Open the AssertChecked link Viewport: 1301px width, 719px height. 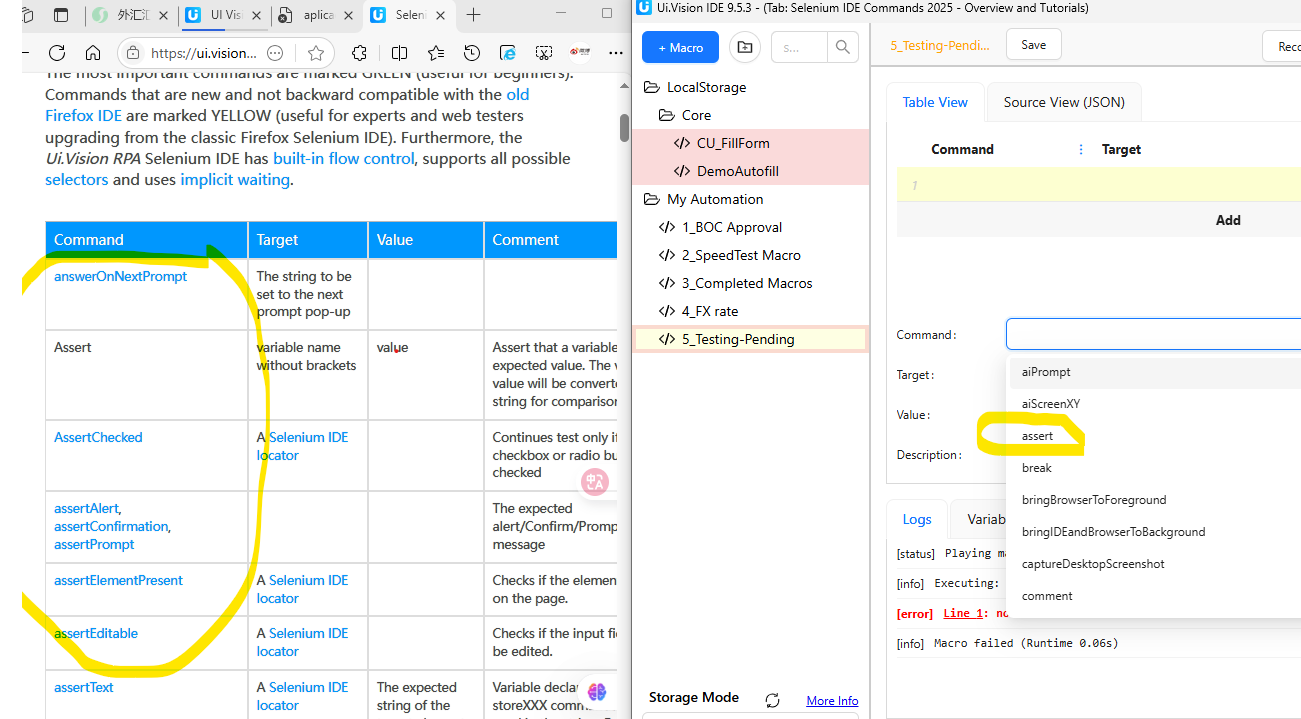point(98,437)
